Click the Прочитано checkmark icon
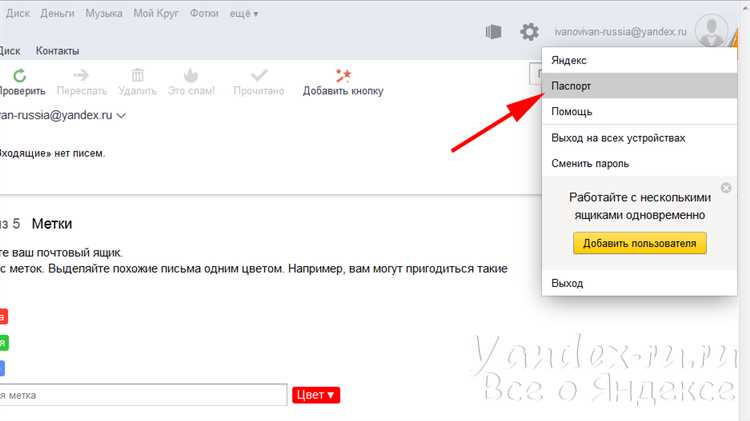Viewport: 750px width, 421px height. [x=259, y=75]
